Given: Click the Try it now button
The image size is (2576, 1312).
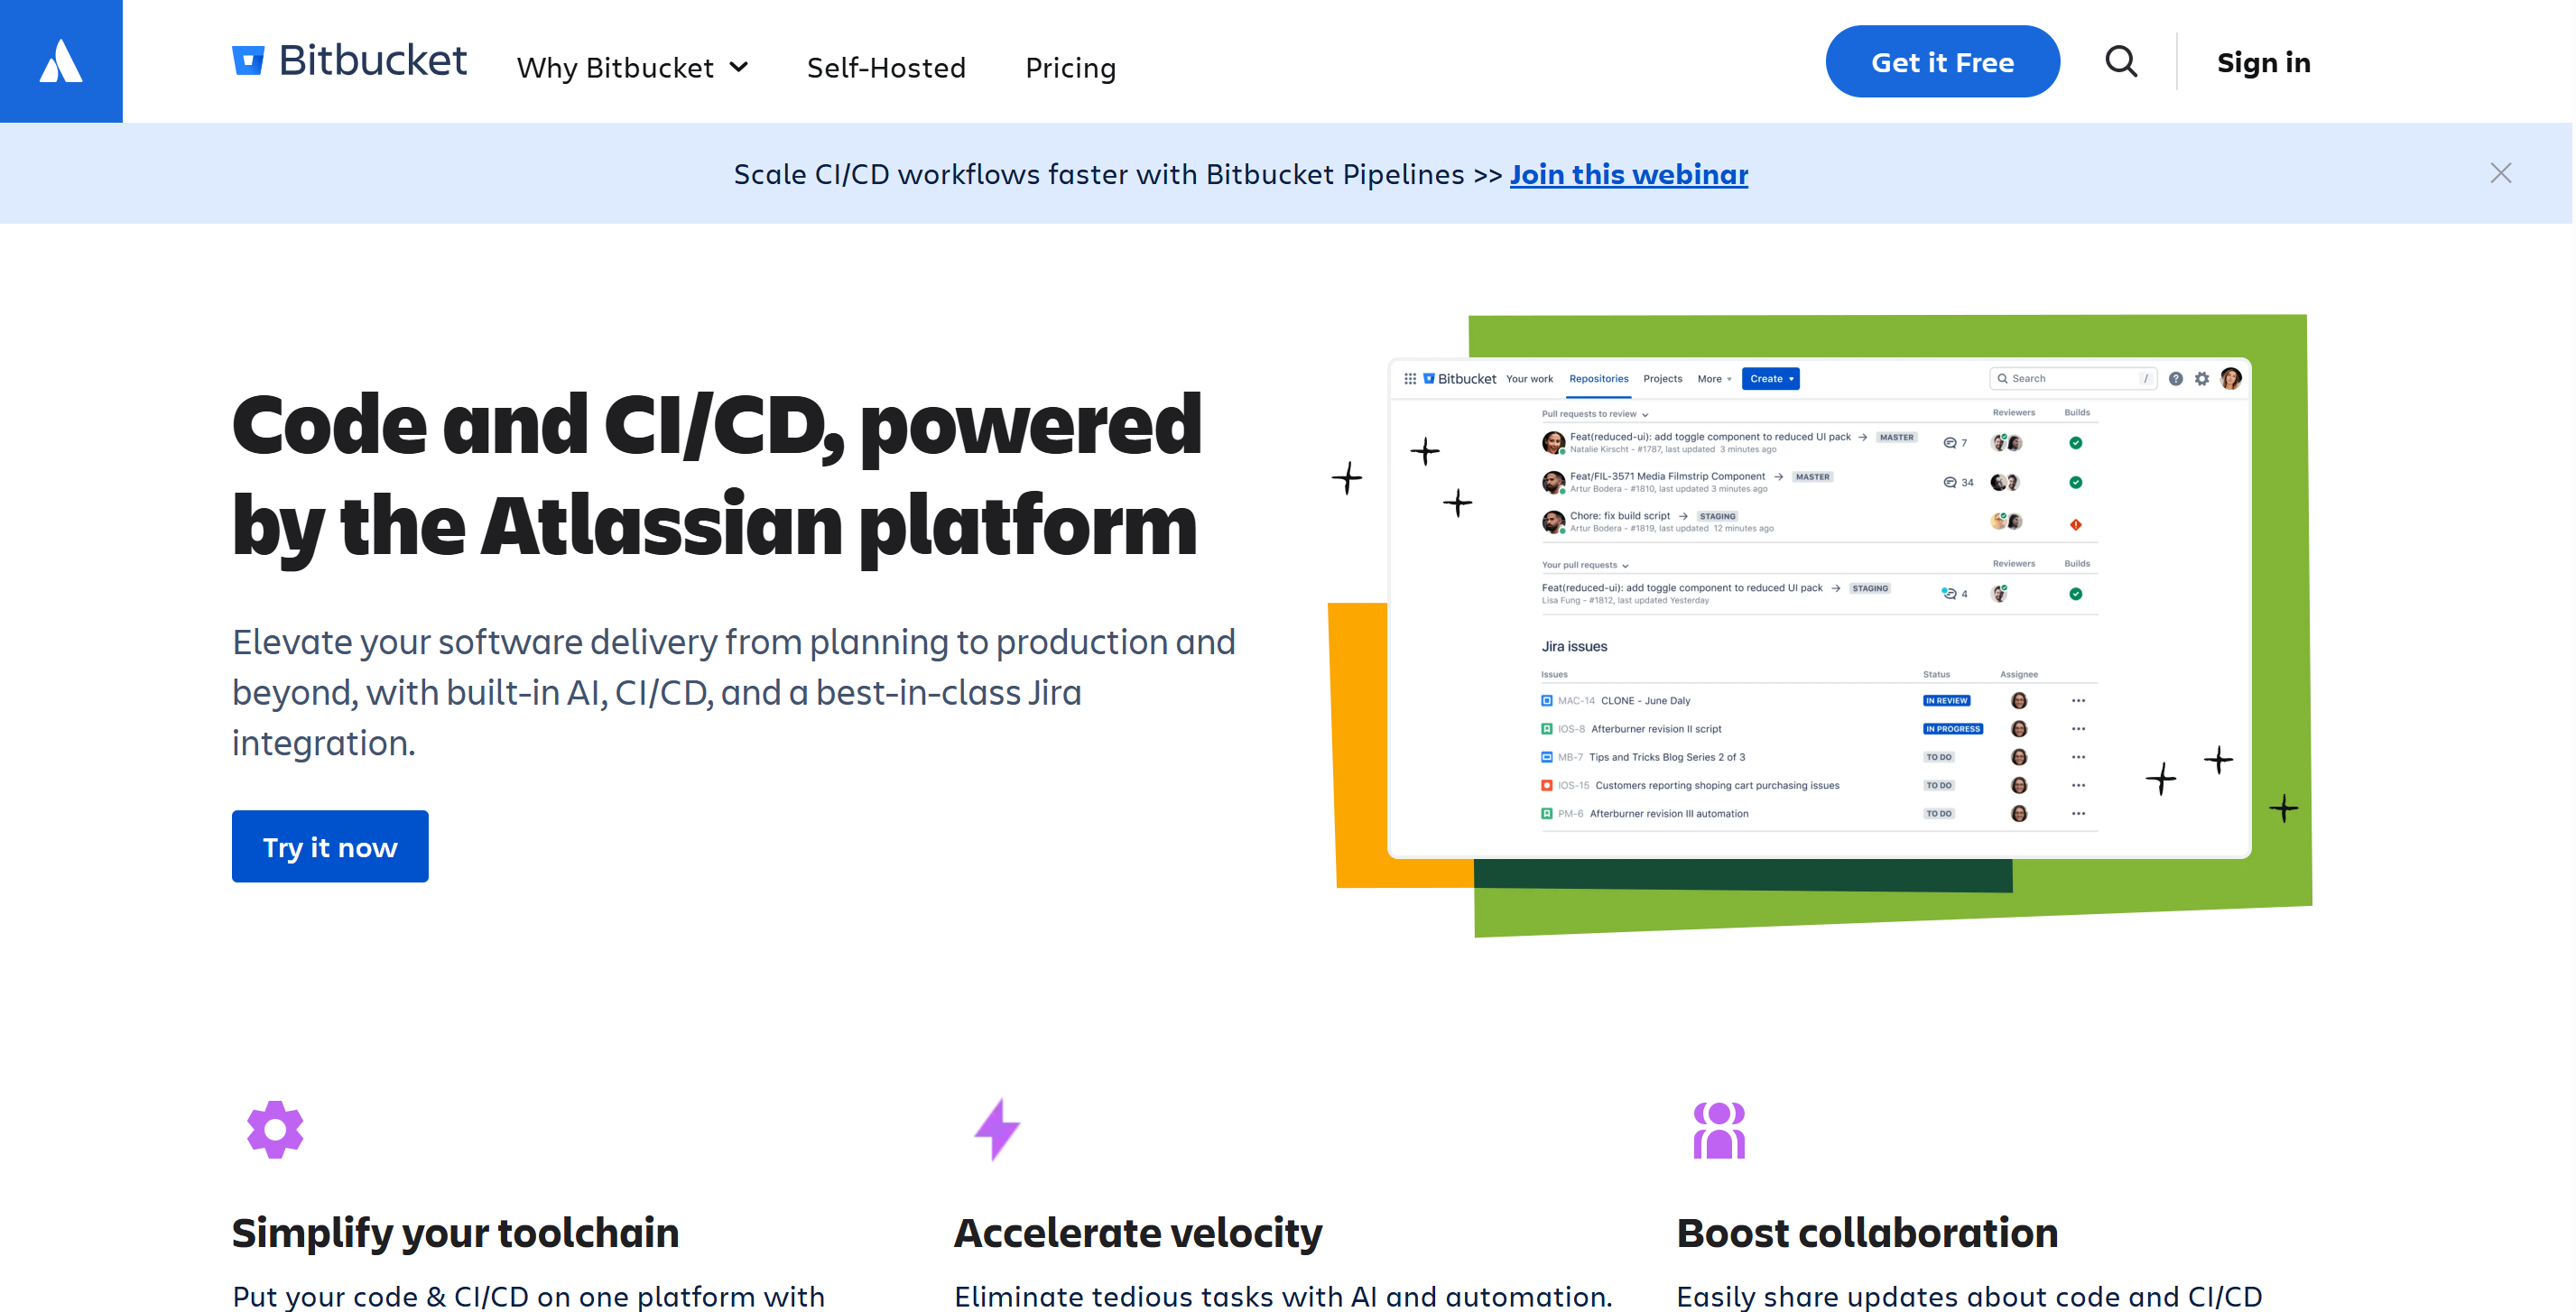Looking at the screenshot, I should tap(330, 847).
